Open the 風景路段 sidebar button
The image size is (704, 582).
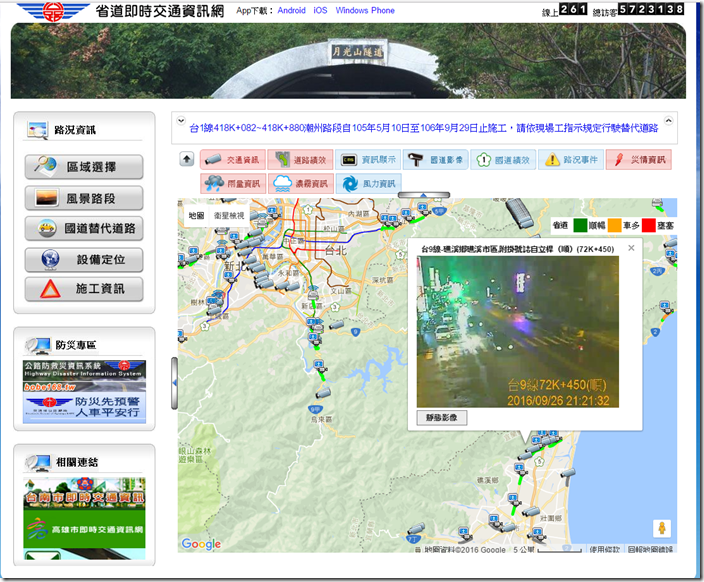pyautogui.click(x=84, y=198)
